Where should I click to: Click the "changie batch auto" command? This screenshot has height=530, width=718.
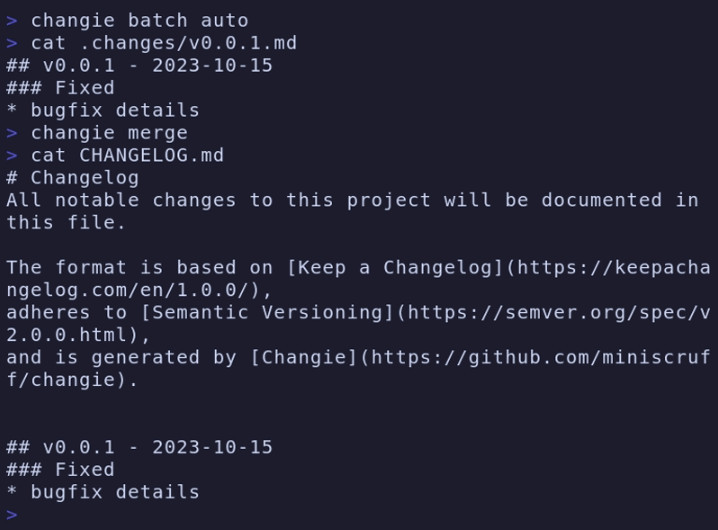(139, 20)
